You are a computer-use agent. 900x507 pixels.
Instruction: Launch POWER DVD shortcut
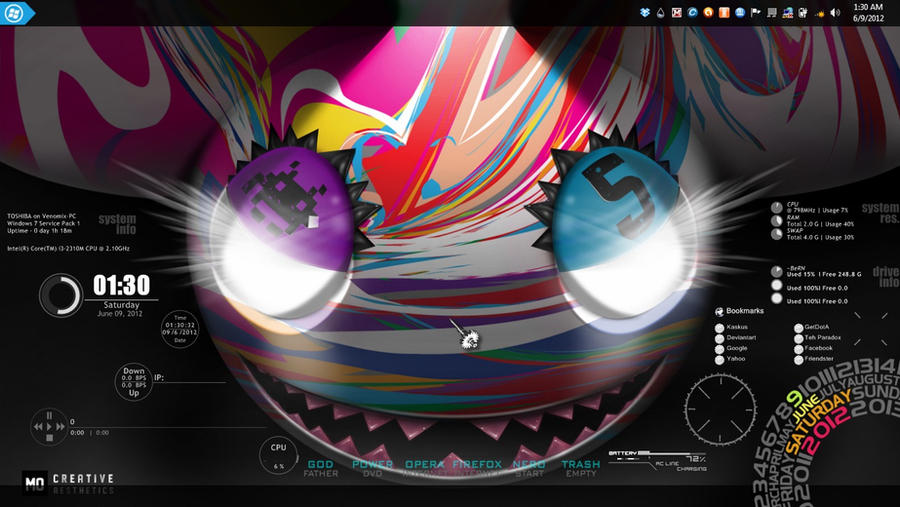(x=373, y=469)
